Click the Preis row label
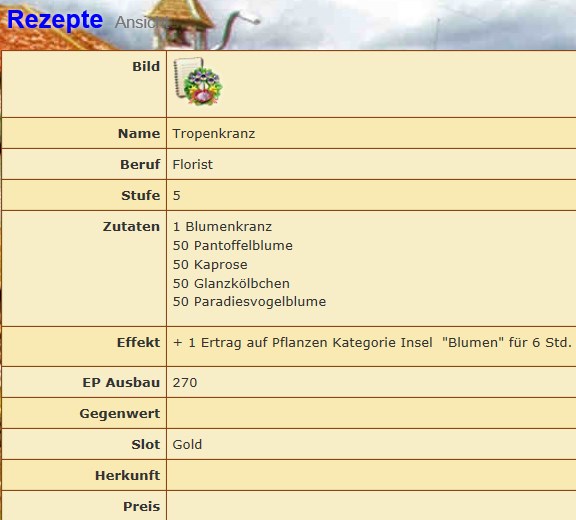 [x=142, y=507]
